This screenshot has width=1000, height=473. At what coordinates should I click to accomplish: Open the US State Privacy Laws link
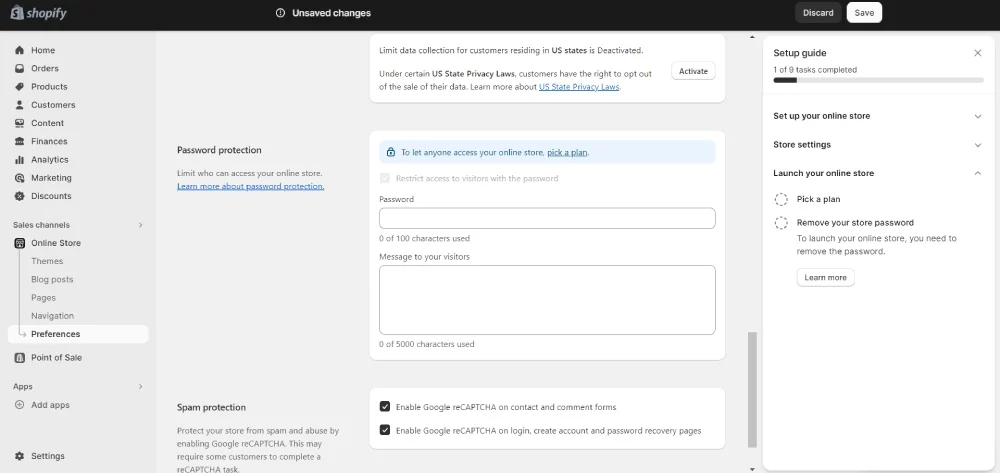click(579, 87)
